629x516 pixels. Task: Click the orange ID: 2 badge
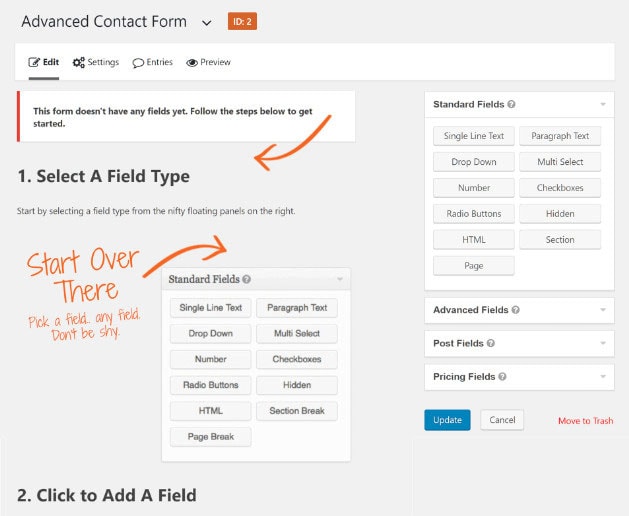click(x=242, y=21)
